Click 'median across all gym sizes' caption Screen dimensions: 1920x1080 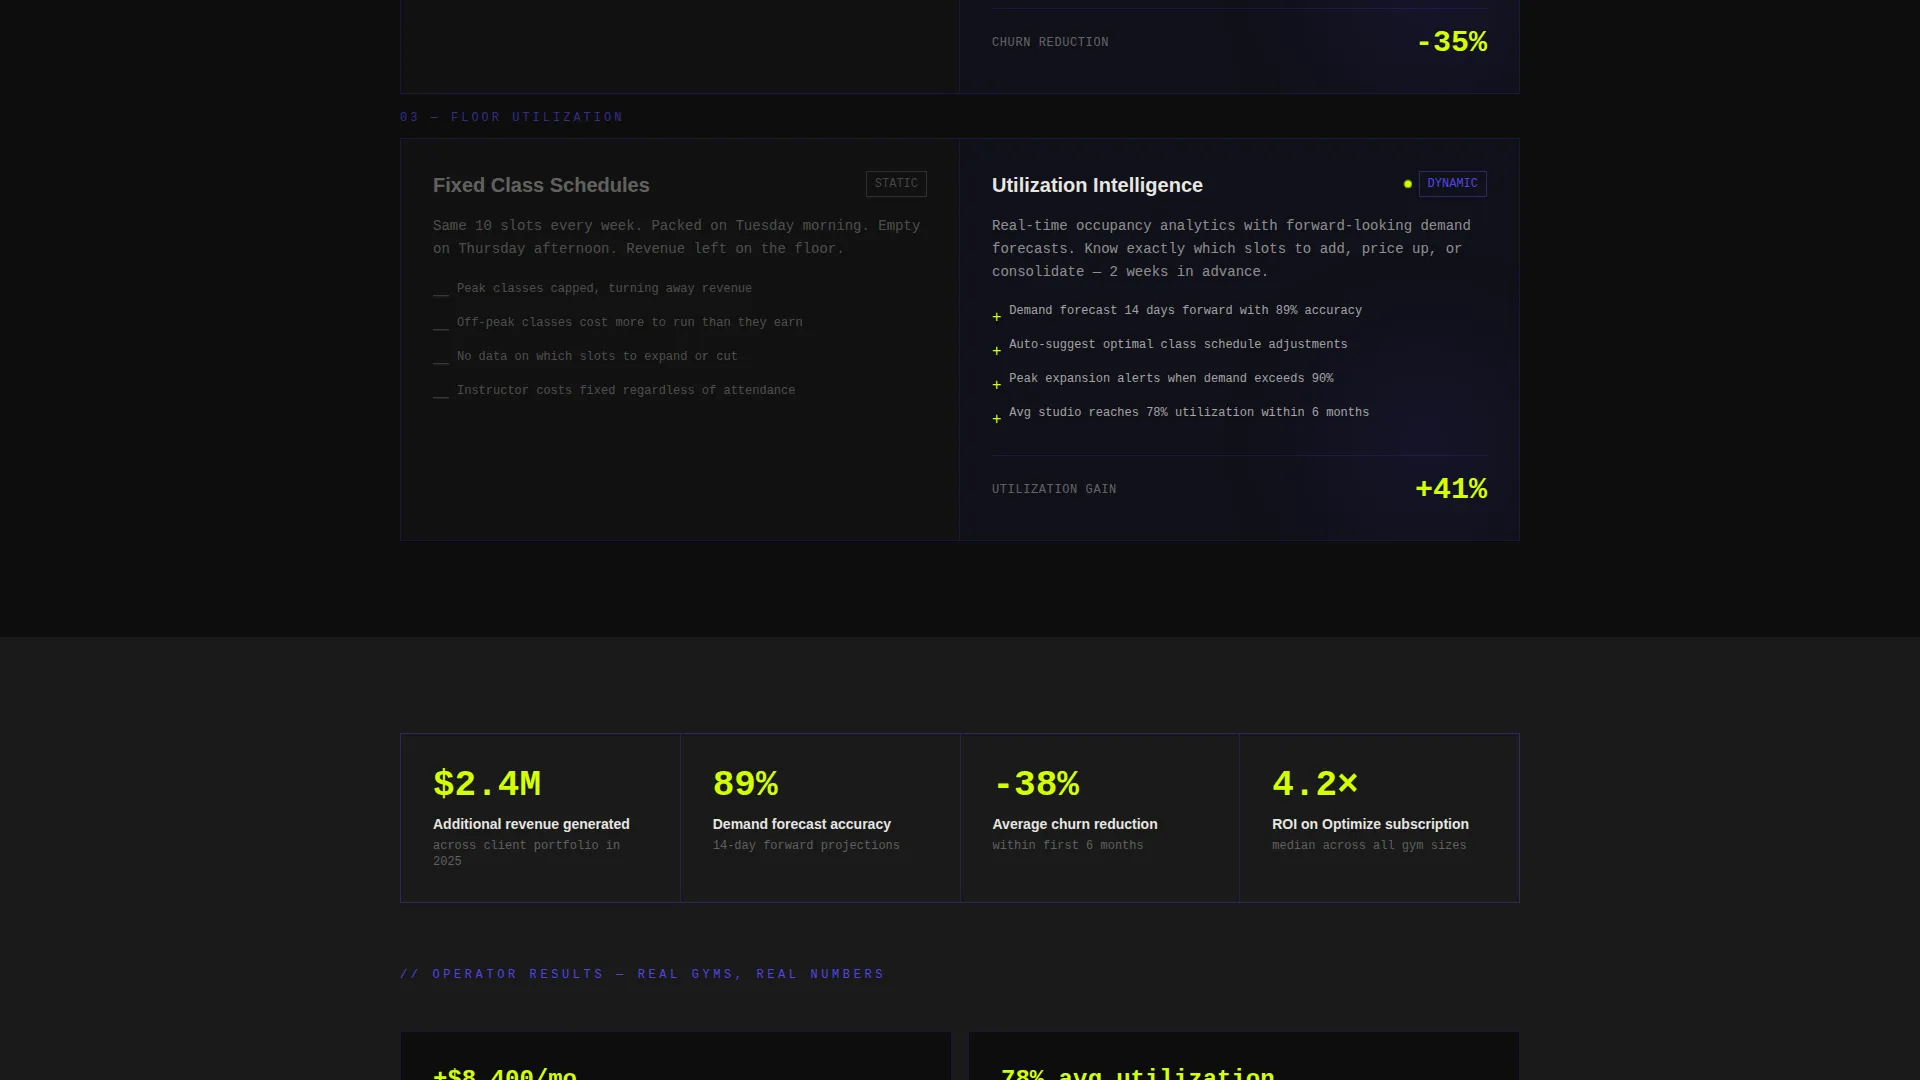click(1369, 845)
